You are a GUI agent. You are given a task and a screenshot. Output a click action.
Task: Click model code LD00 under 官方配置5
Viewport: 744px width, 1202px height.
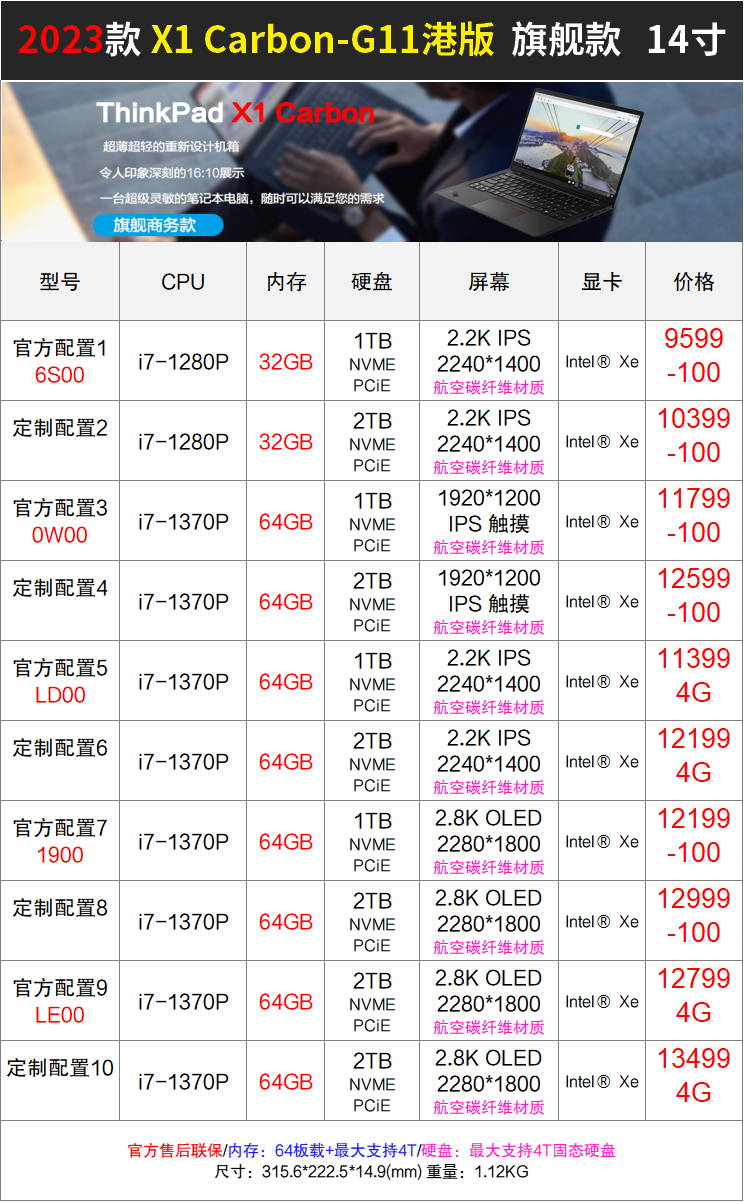coord(60,695)
